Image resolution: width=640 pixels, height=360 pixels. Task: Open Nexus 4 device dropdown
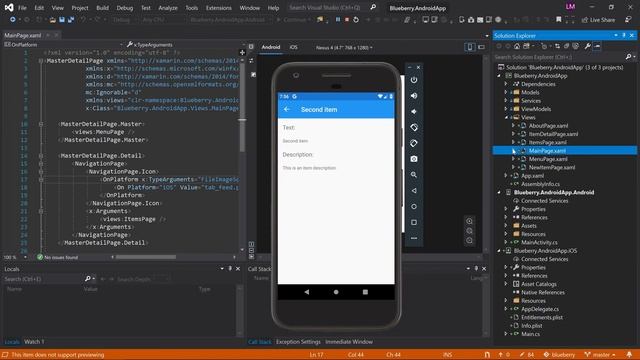point(344,47)
